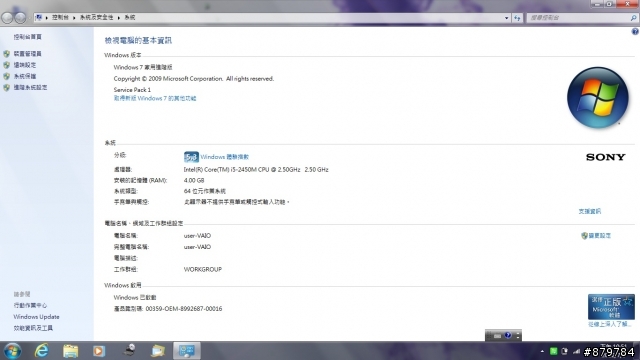Click product ID 00359-OEM-8992687-00016
Viewport: 640px width, 360px height.
click(x=184, y=309)
